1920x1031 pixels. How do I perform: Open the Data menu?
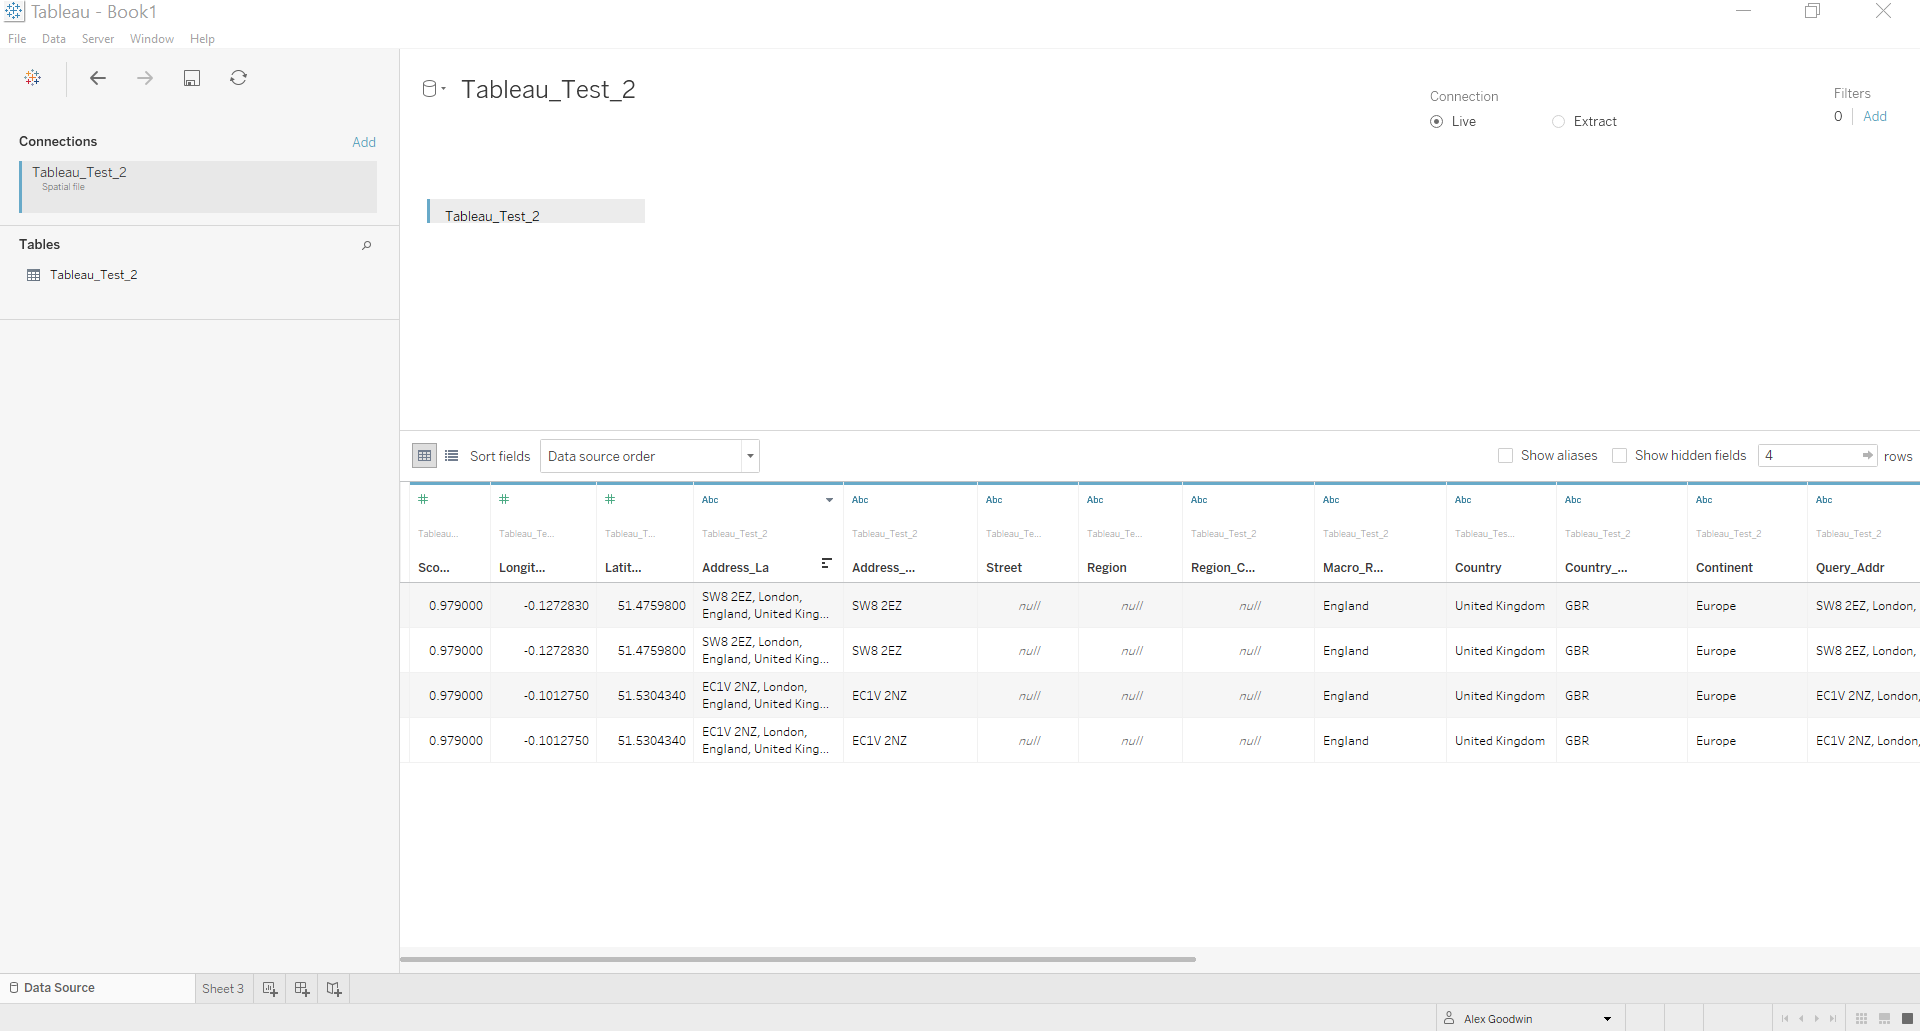point(54,39)
